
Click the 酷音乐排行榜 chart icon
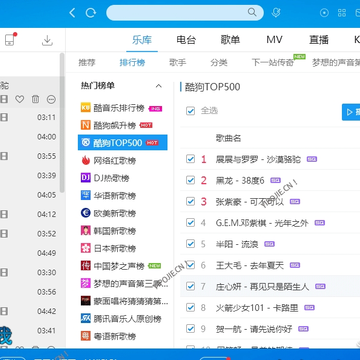coord(86,108)
